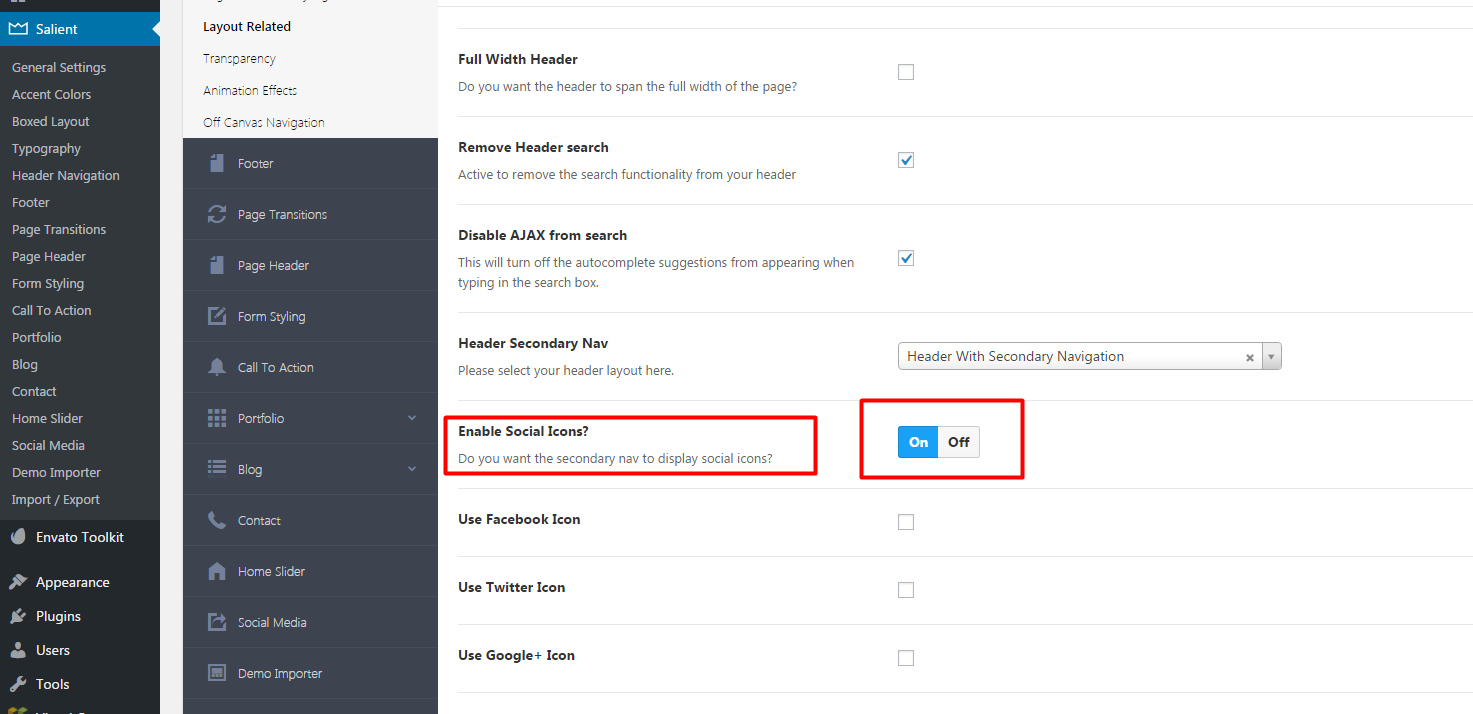Click the Call To Action bell icon
1473x714 pixels.
[x=216, y=367]
